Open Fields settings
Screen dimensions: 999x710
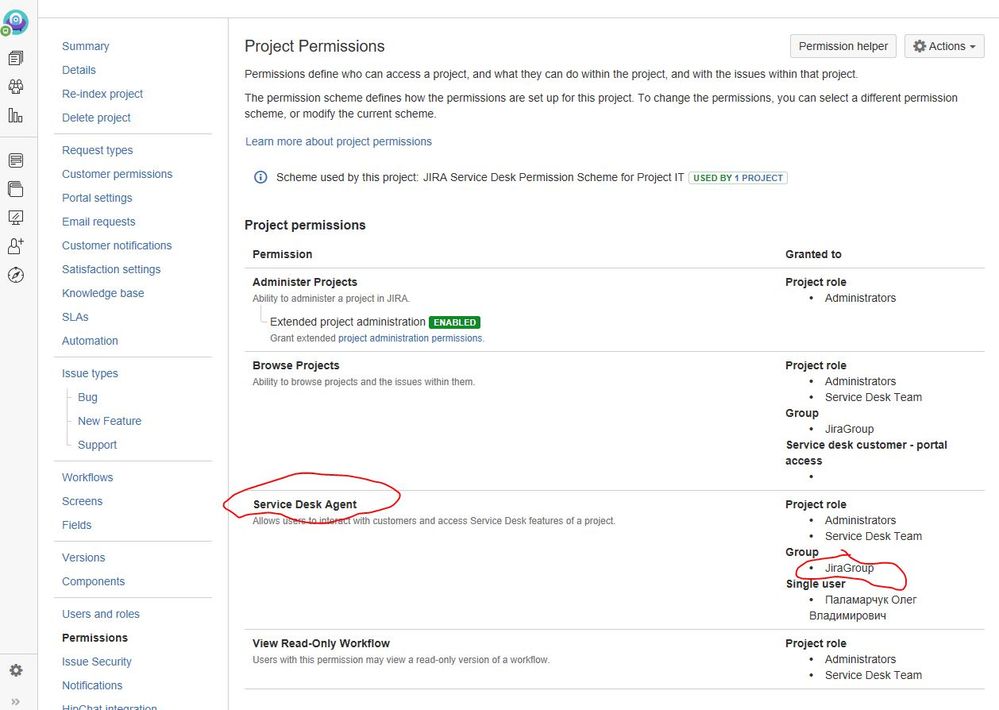point(76,525)
